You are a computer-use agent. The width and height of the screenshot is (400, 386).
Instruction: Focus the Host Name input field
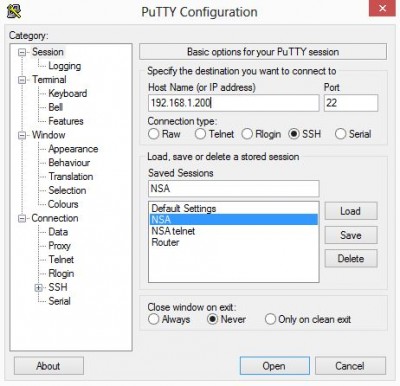pyautogui.click(x=233, y=103)
